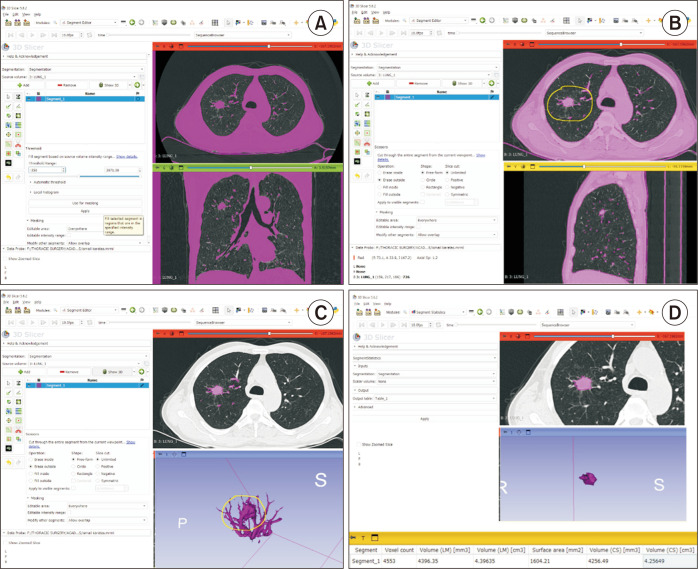Choose the Fill inside operation in panel B

coord(382,186)
